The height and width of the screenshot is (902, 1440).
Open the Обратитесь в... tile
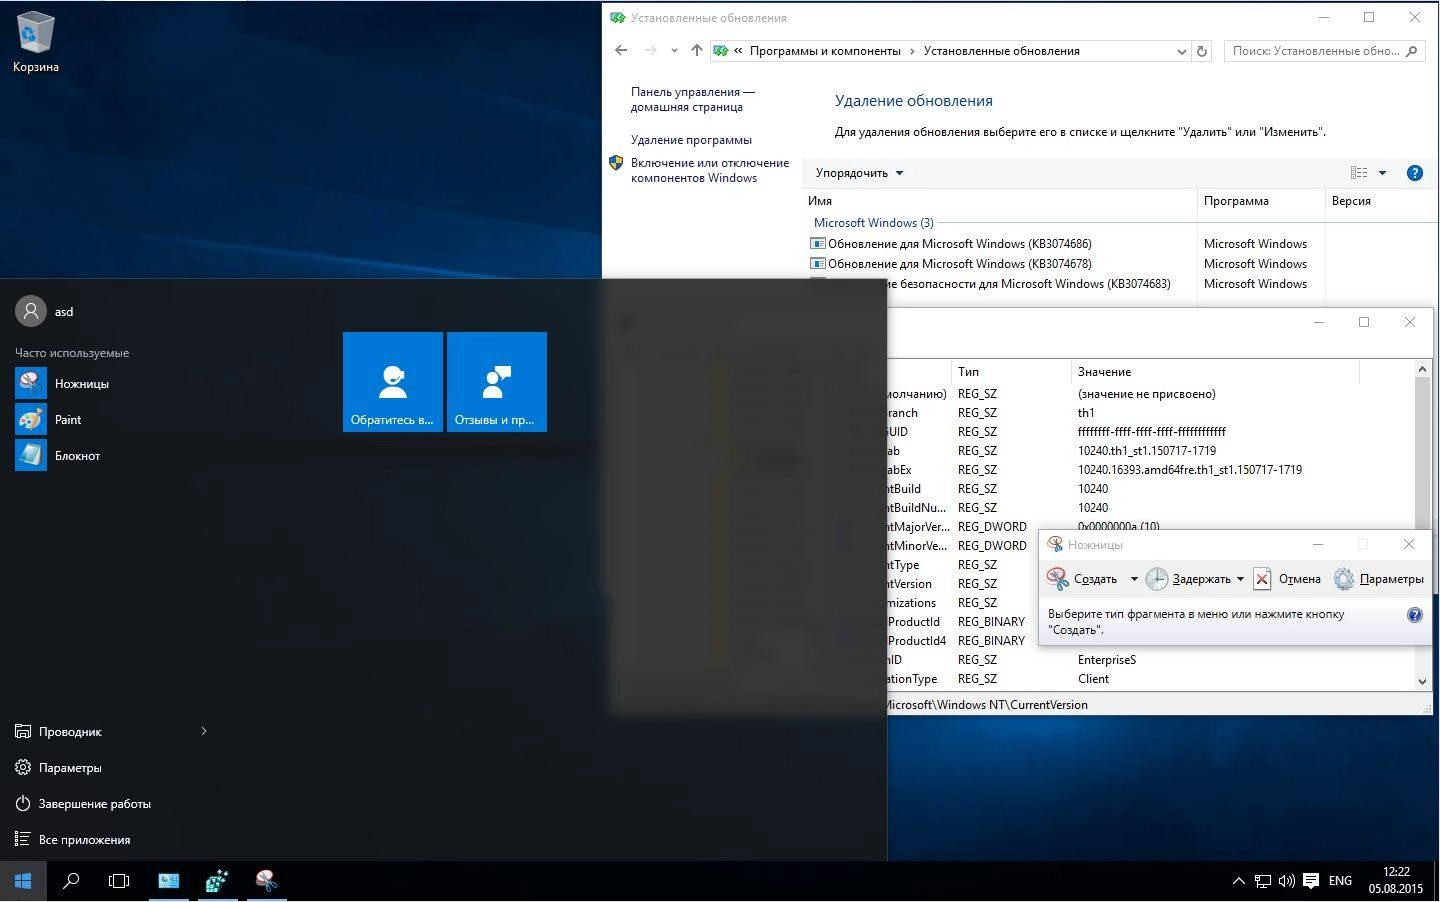tap(393, 382)
